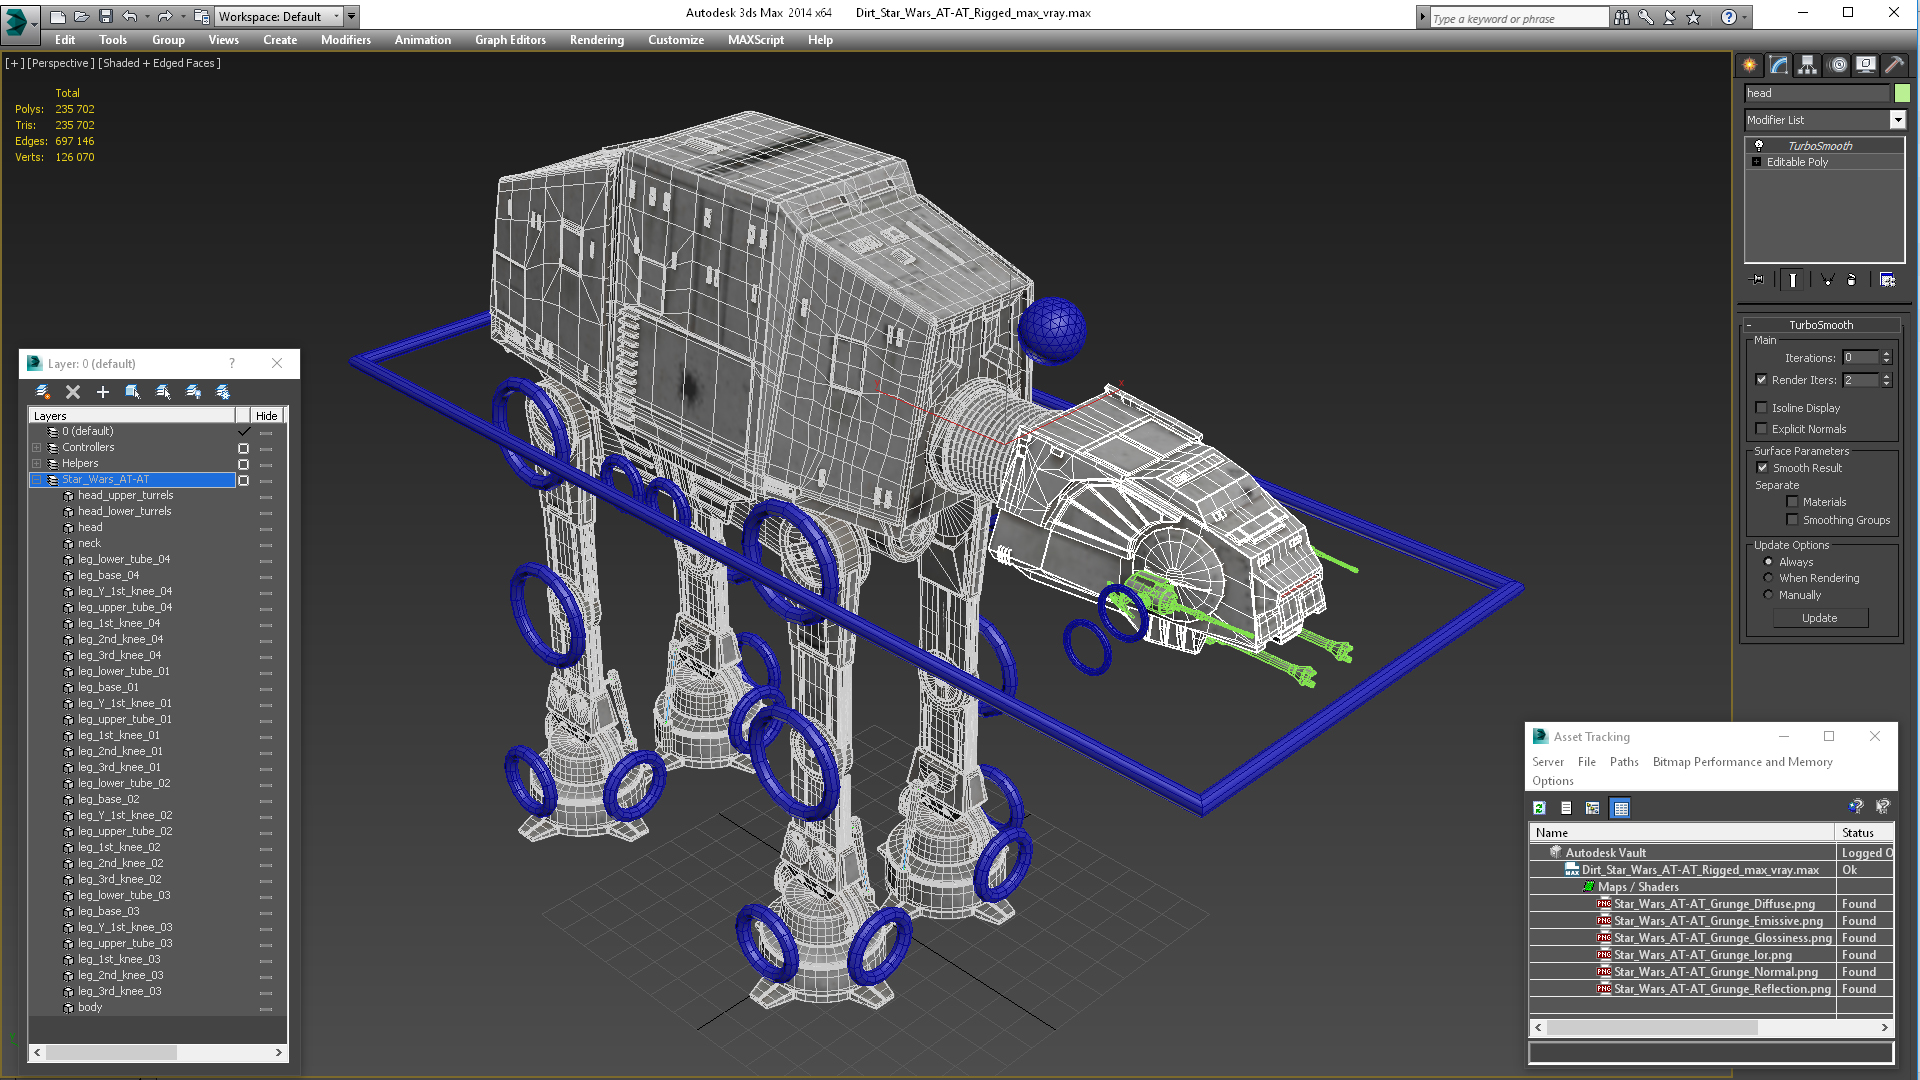Enable Isoline Display checkbox
Viewport: 1920px width, 1080px height.
pyautogui.click(x=1762, y=408)
